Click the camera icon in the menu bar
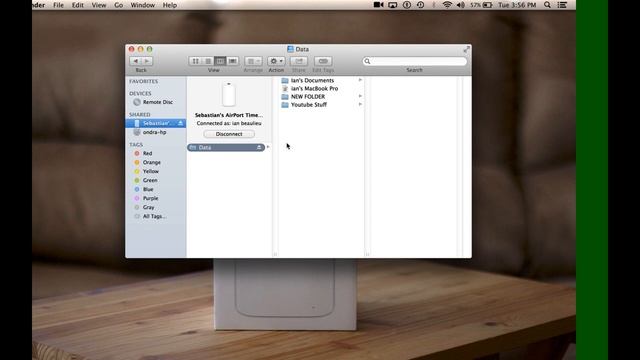Screen dimensions: 640x360 [x=378, y=5]
